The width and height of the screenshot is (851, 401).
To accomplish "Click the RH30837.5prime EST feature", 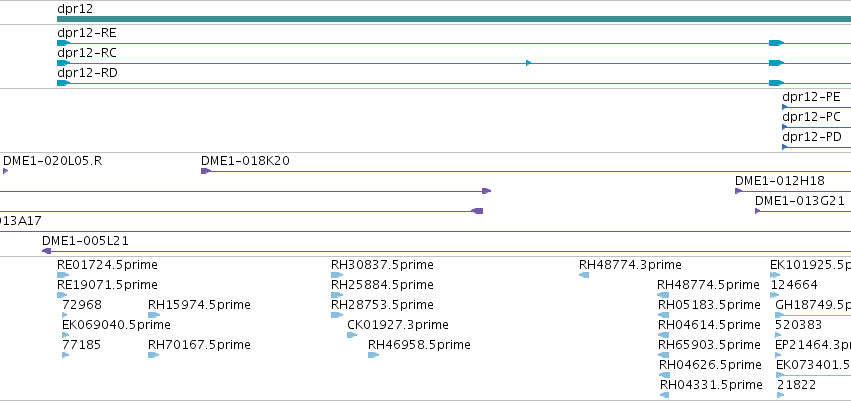I will (337, 275).
